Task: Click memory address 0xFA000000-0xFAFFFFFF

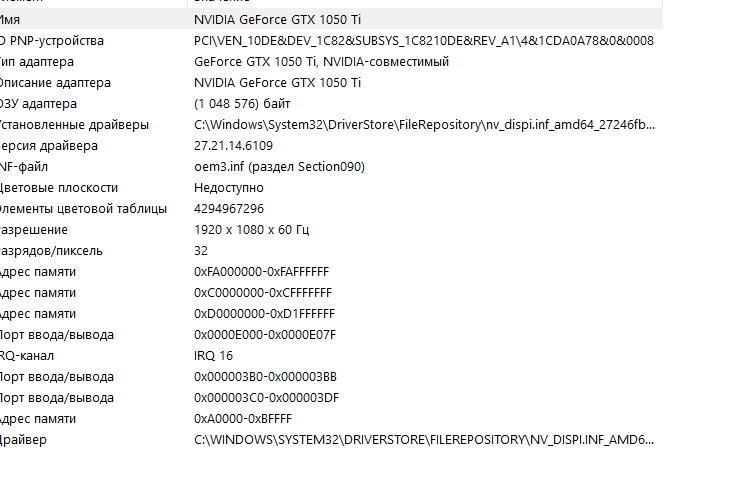Action: tap(261, 272)
